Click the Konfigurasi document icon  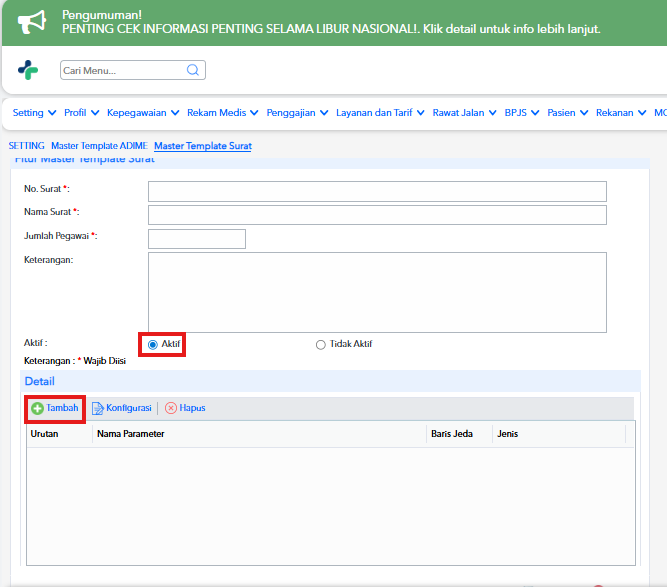pos(97,408)
